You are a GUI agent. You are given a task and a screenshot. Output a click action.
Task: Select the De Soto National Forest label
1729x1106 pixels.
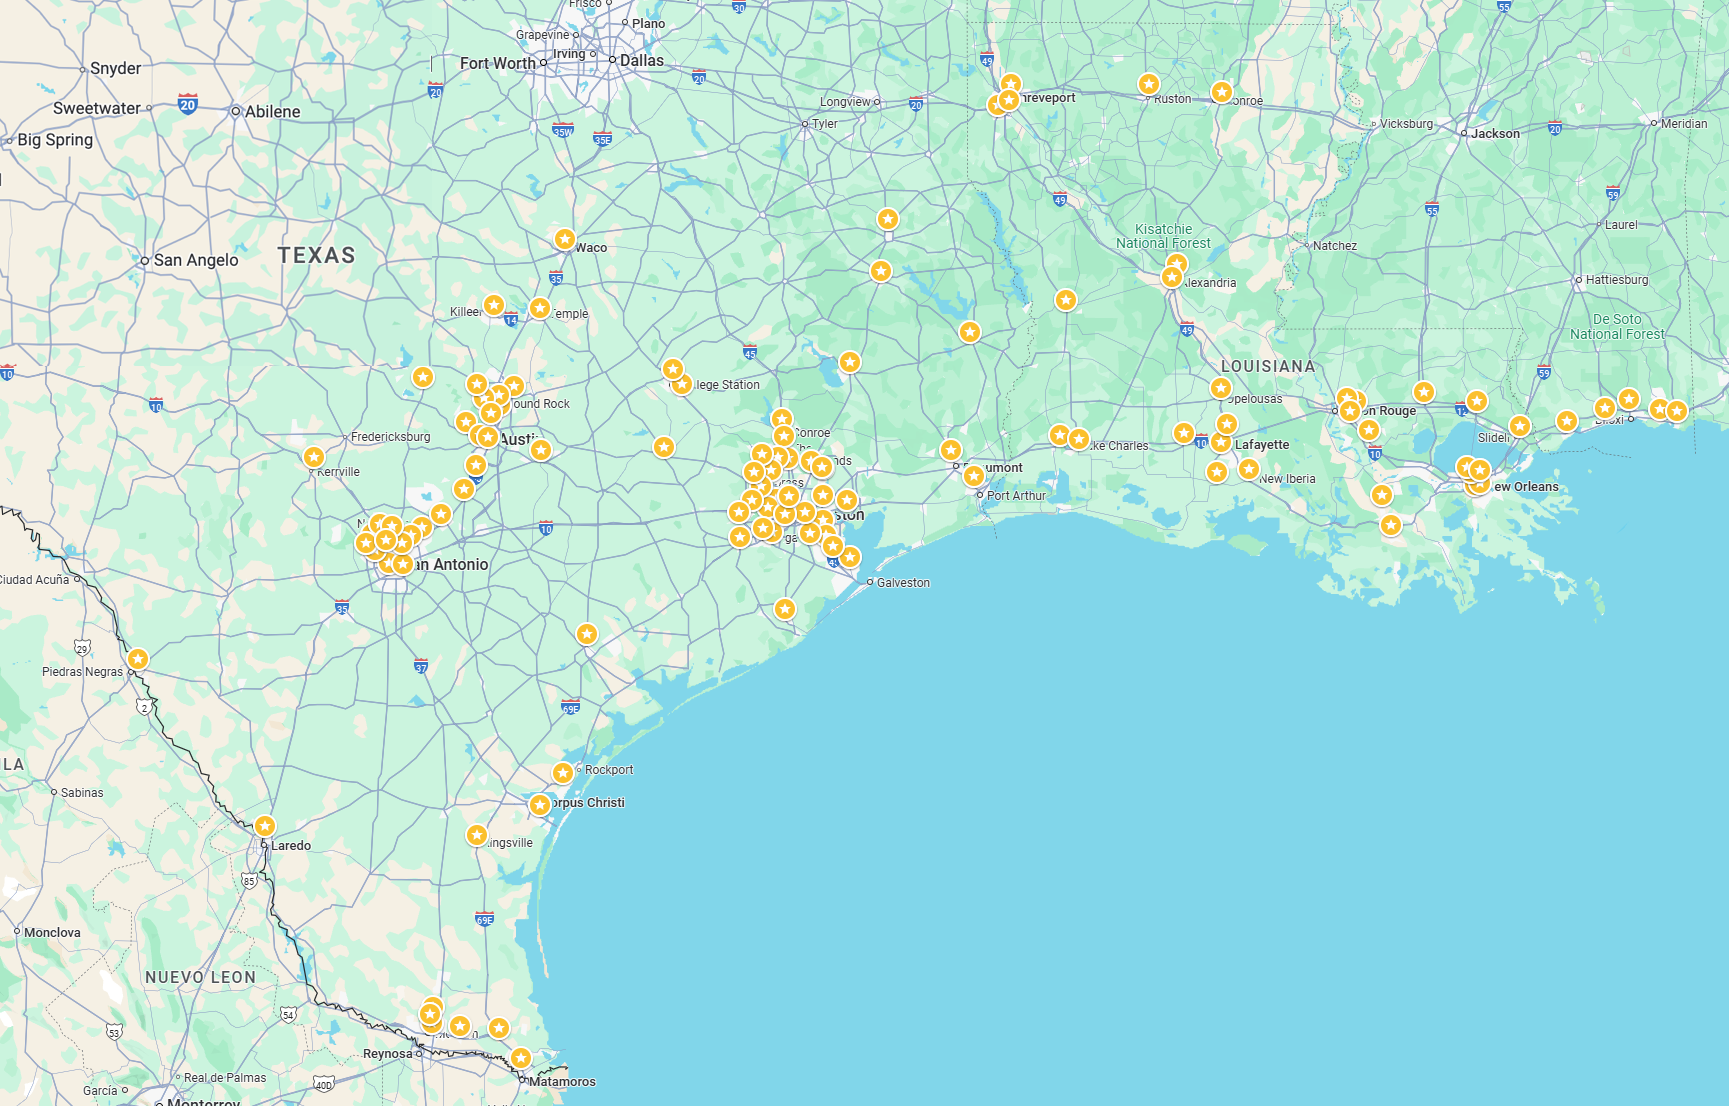click(1617, 327)
